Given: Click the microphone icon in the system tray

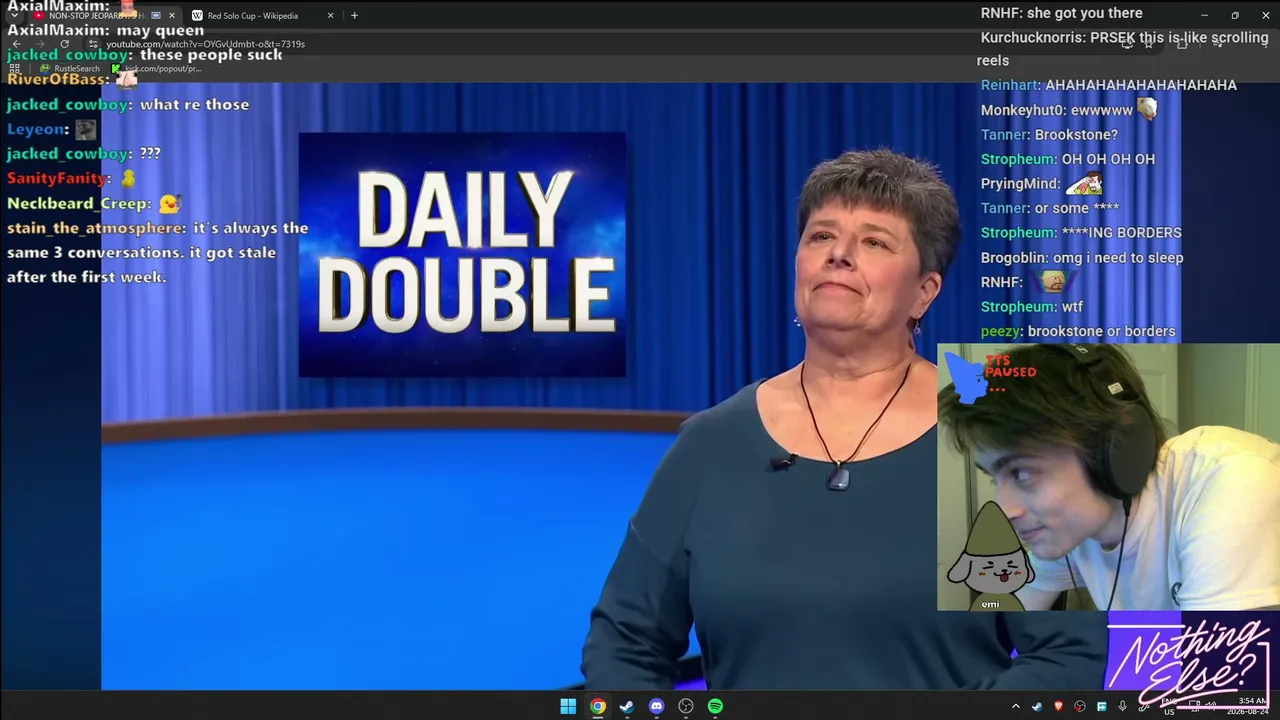Looking at the screenshot, I should (x=1123, y=707).
